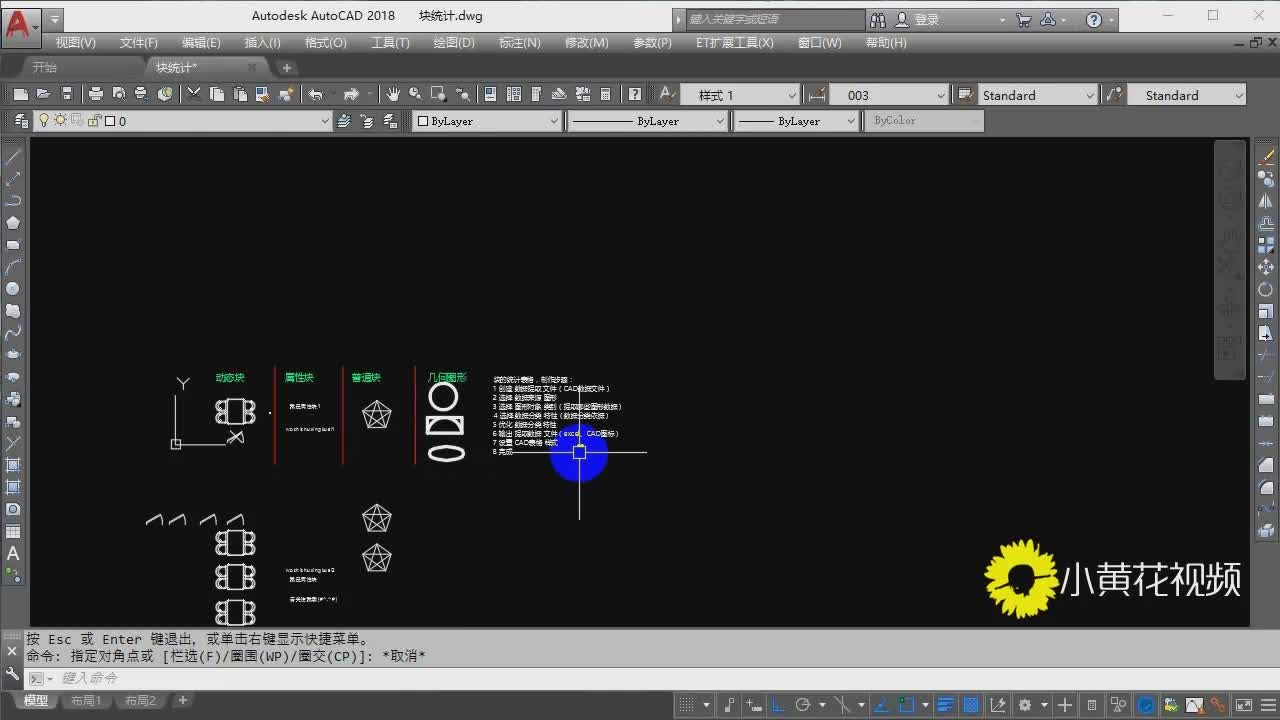The image size is (1280, 720).
Task: Click the navigation bar on canvas
Action: (x=1228, y=260)
